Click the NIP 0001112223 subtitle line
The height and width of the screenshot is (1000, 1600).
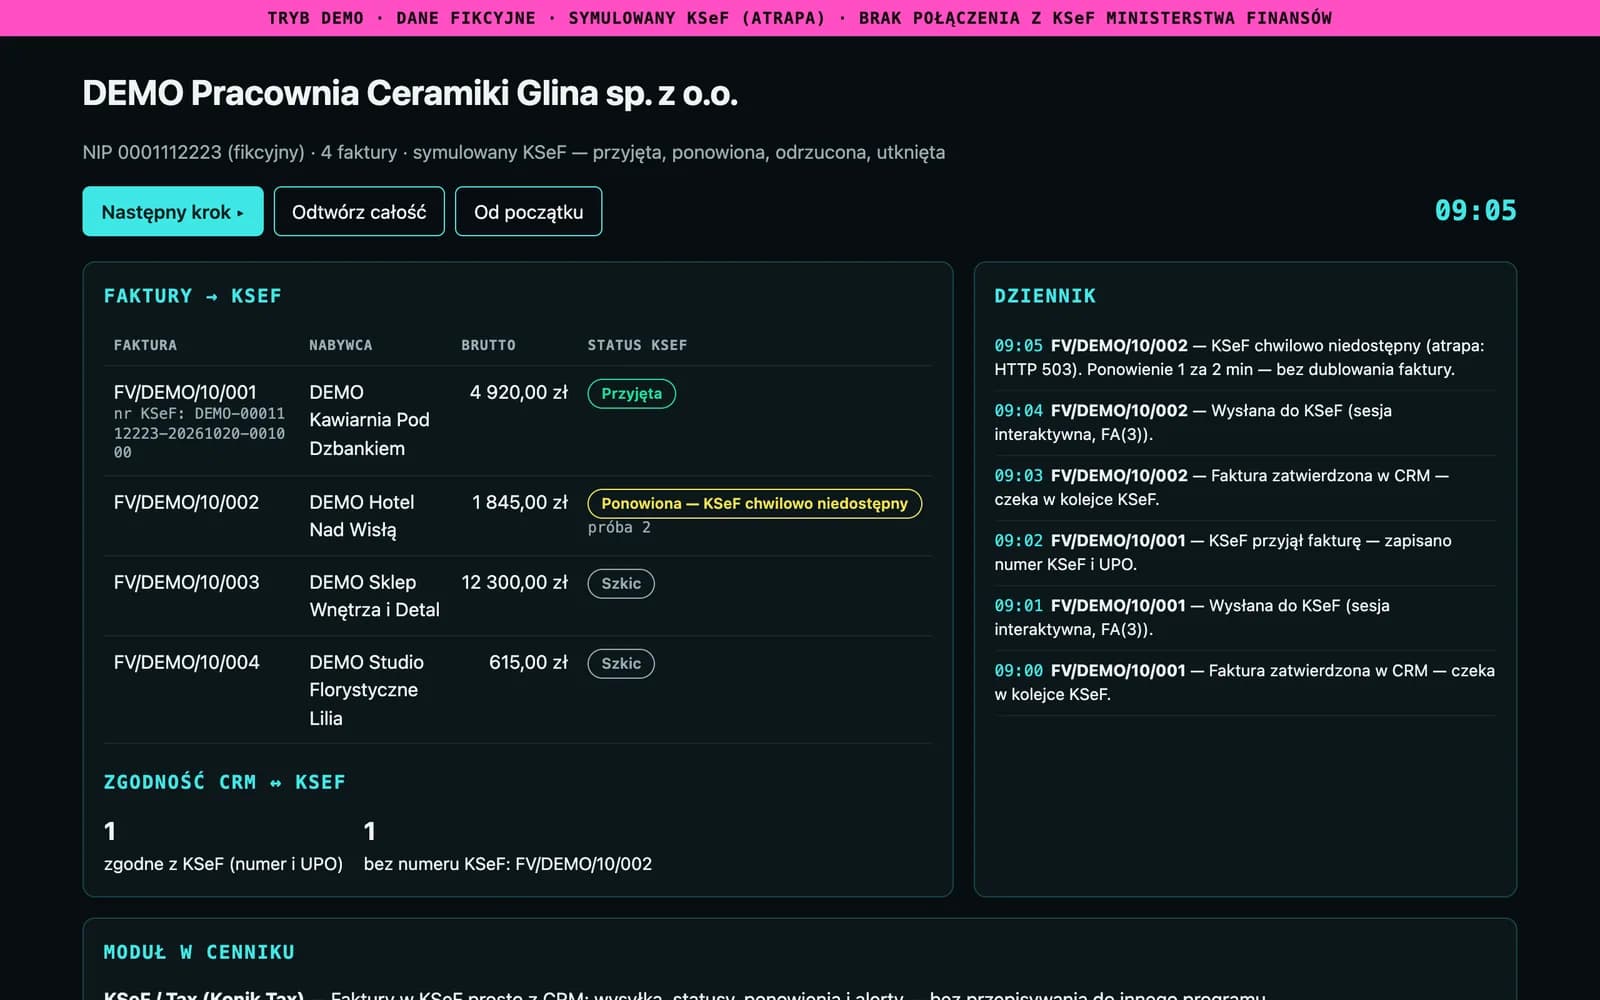click(513, 152)
